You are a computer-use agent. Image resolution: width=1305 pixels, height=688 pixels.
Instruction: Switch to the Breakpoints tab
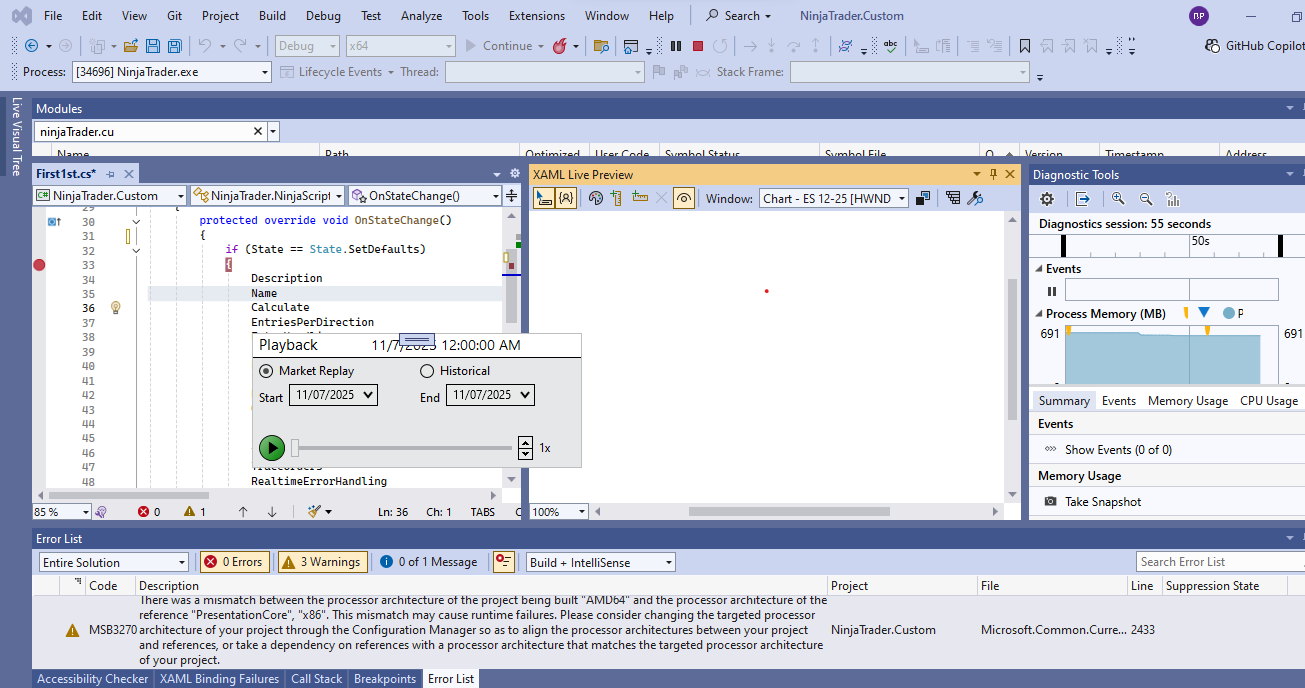[384, 679]
